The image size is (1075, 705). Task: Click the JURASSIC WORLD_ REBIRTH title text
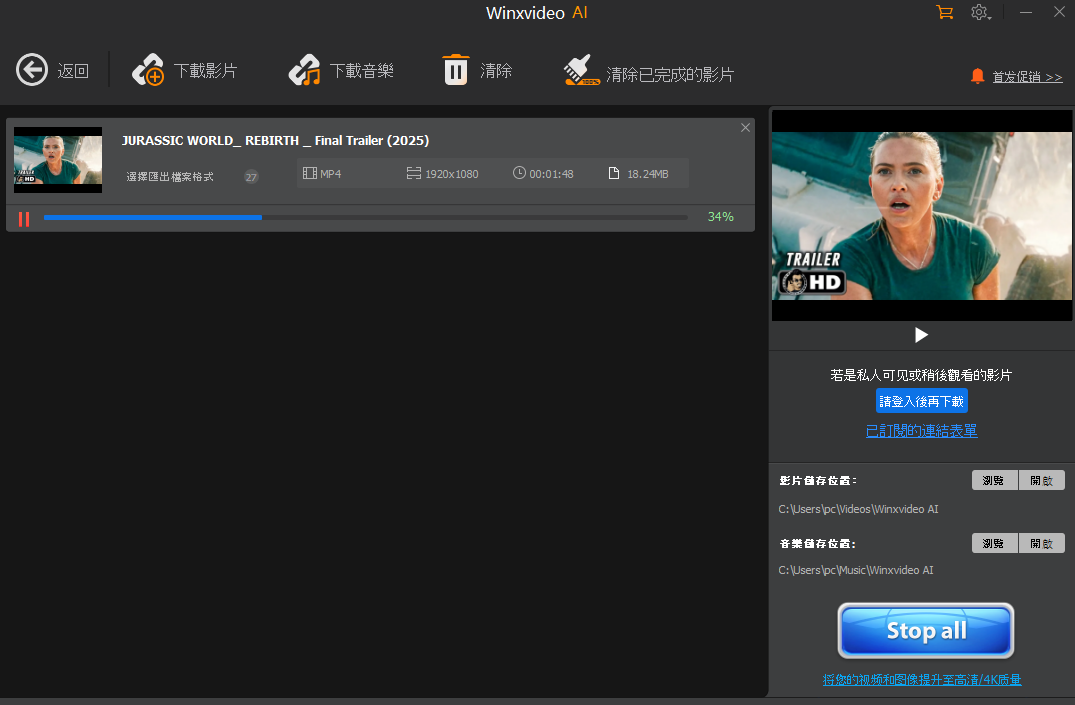tap(275, 141)
